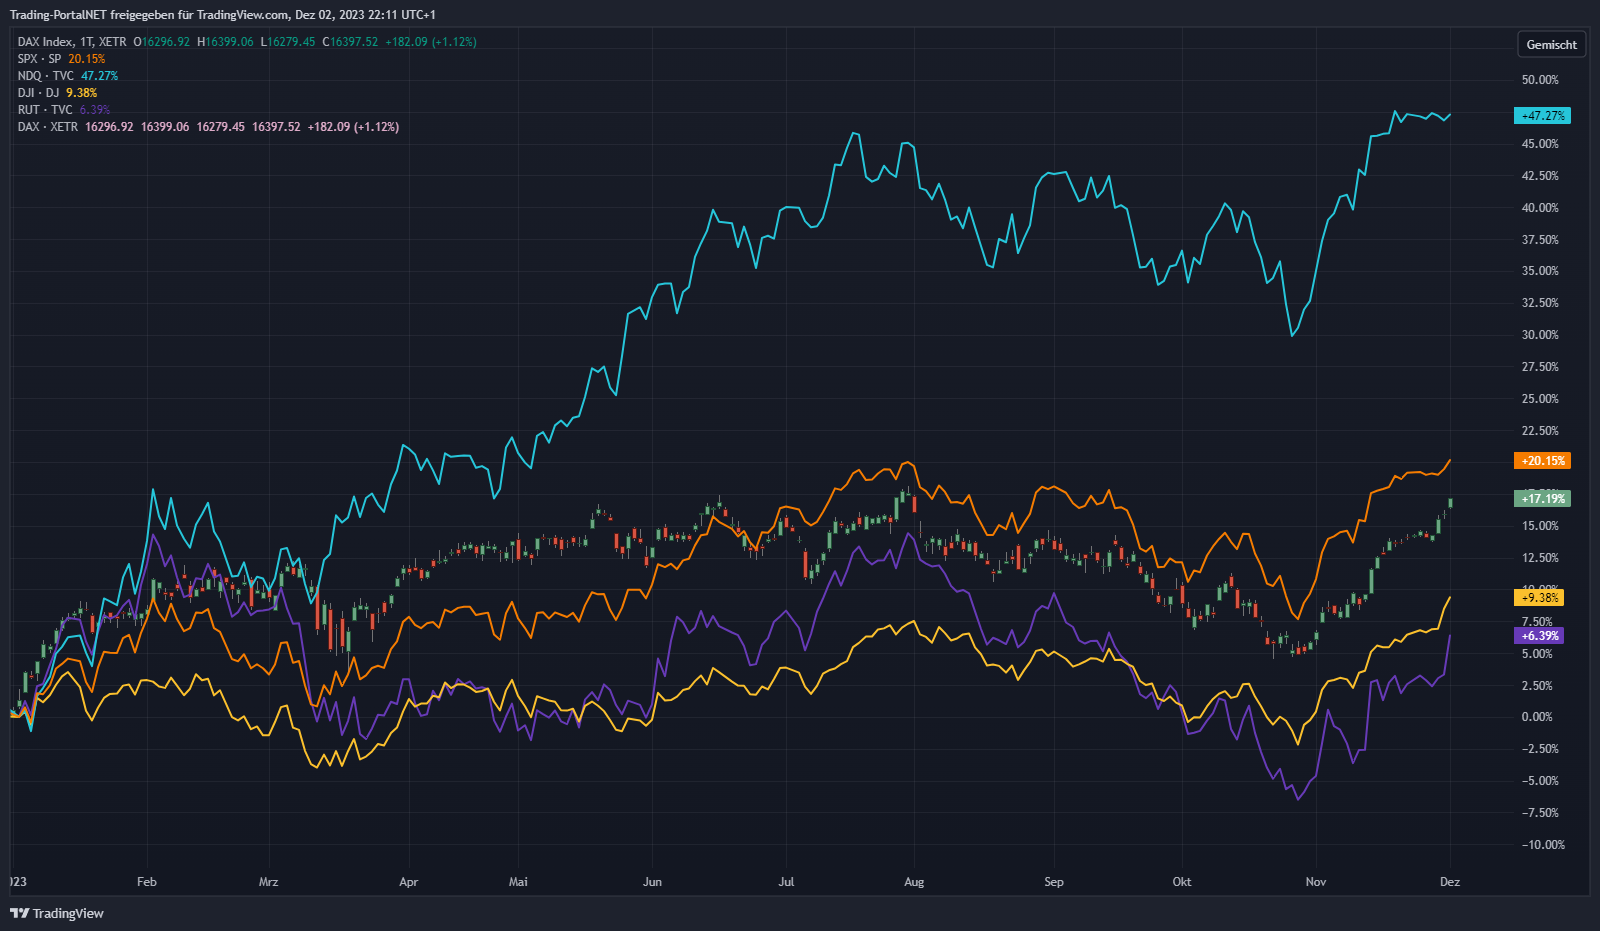Select the DAX · XETR legend row
The width and height of the screenshot is (1600, 931).
point(48,127)
